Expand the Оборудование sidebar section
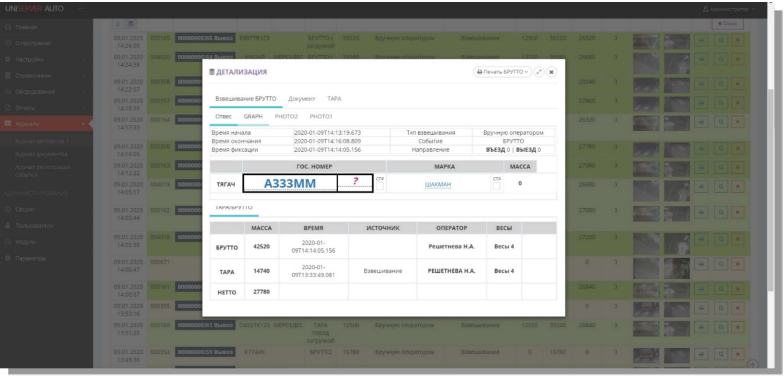The width and height of the screenshot is (784, 377). tap(46, 92)
